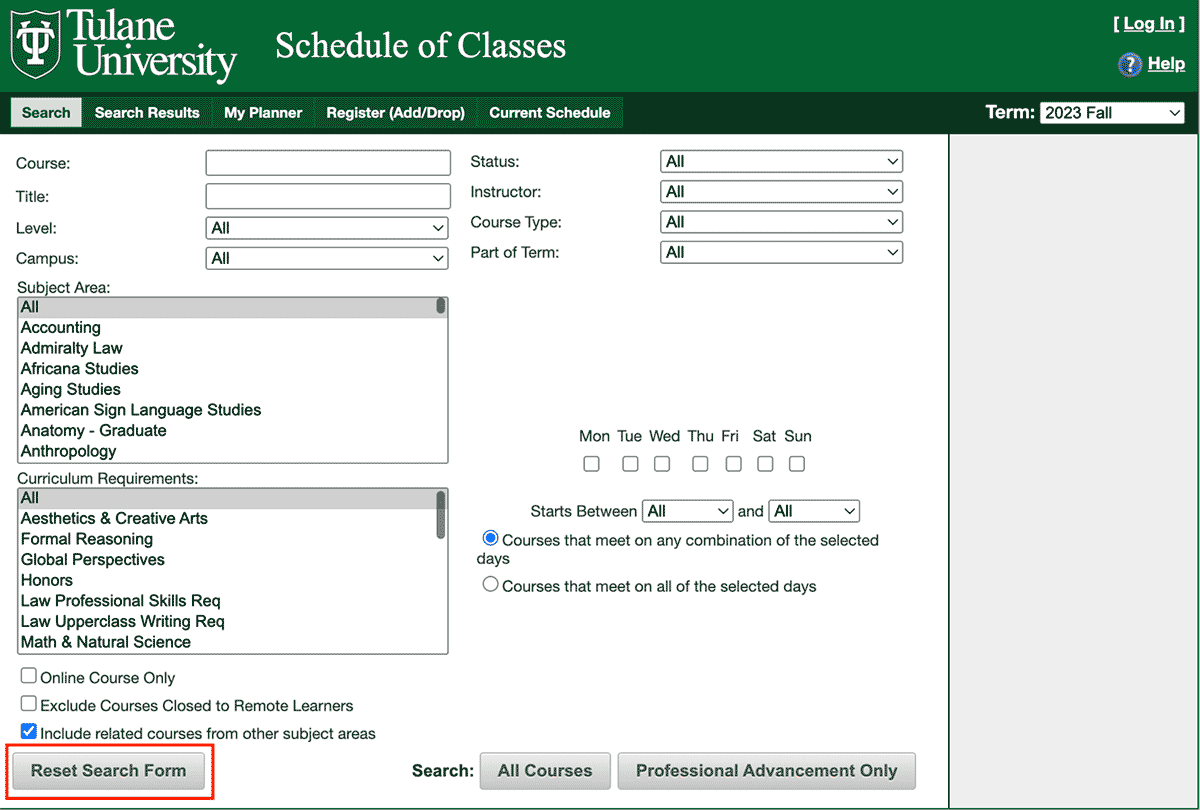This screenshot has height=810, width=1200.
Task: Open the Instructor dropdown
Action: tap(782, 192)
